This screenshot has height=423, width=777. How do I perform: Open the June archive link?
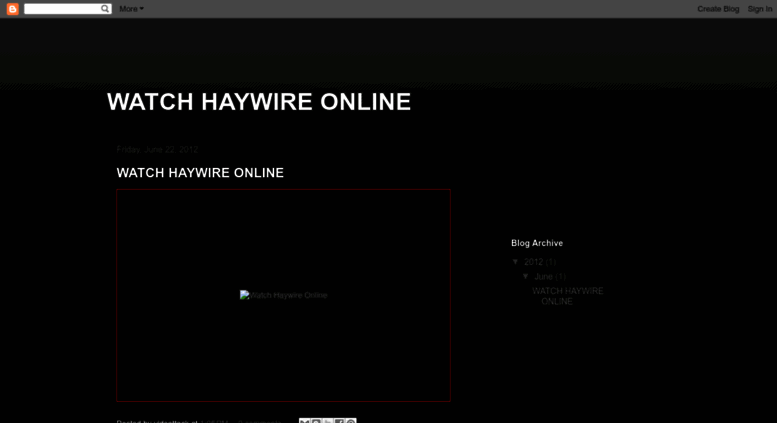(543, 277)
